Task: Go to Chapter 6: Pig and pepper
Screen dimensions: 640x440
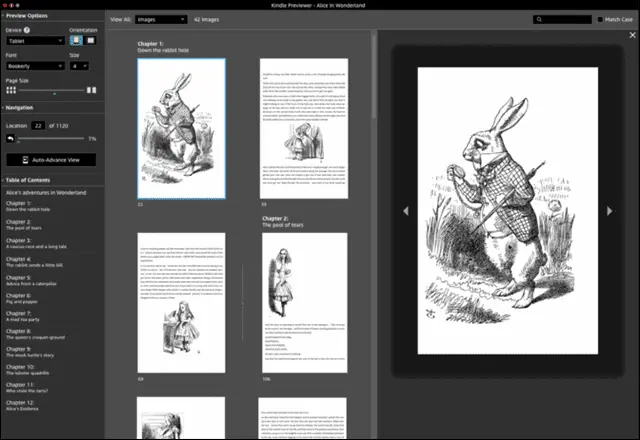Action: (x=22, y=298)
